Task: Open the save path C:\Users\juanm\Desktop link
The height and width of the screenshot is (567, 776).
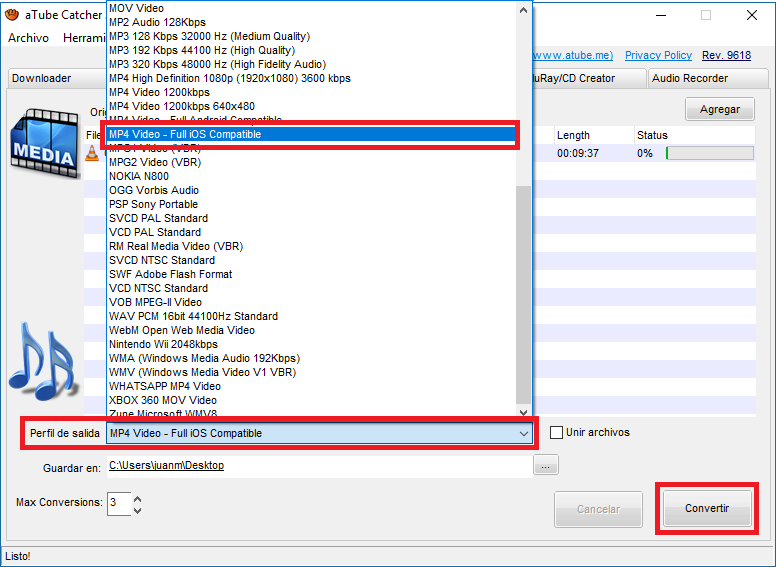Action: pyautogui.click(x=166, y=466)
